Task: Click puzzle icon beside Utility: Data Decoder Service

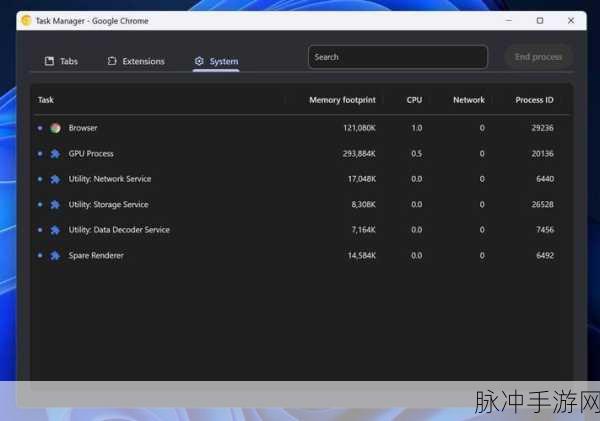Action: (55, 230)
